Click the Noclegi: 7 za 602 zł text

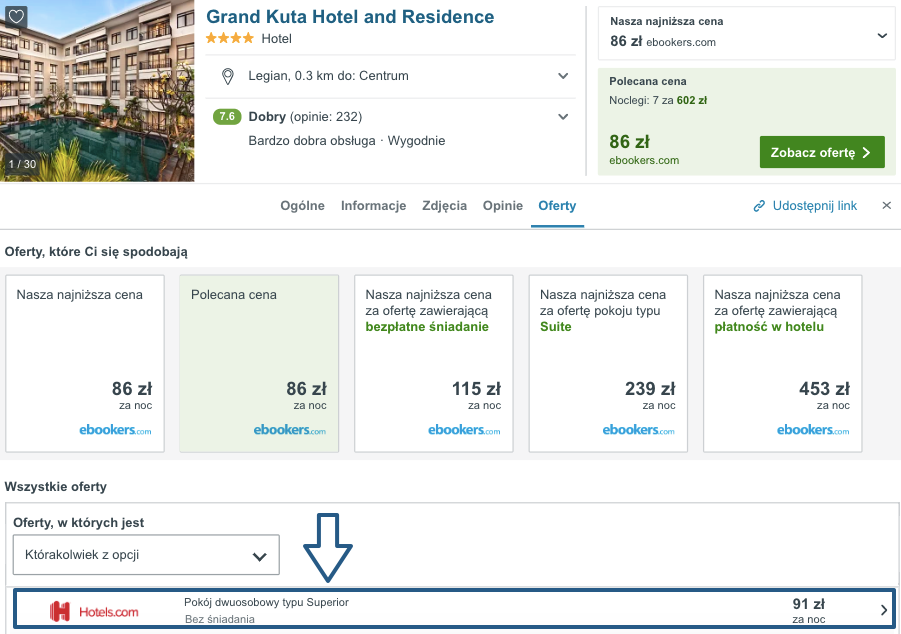[658, 100]
